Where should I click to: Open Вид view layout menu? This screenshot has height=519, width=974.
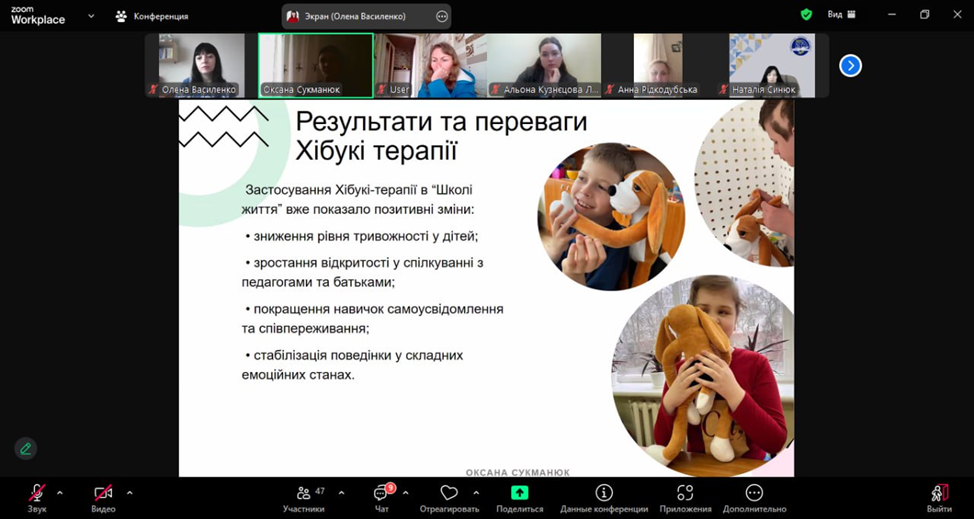[842, 14]
